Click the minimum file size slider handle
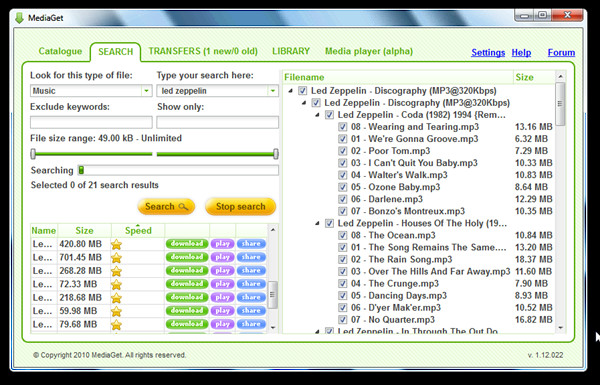The height and width of the screenshot is (385, 600). (33, 154)
